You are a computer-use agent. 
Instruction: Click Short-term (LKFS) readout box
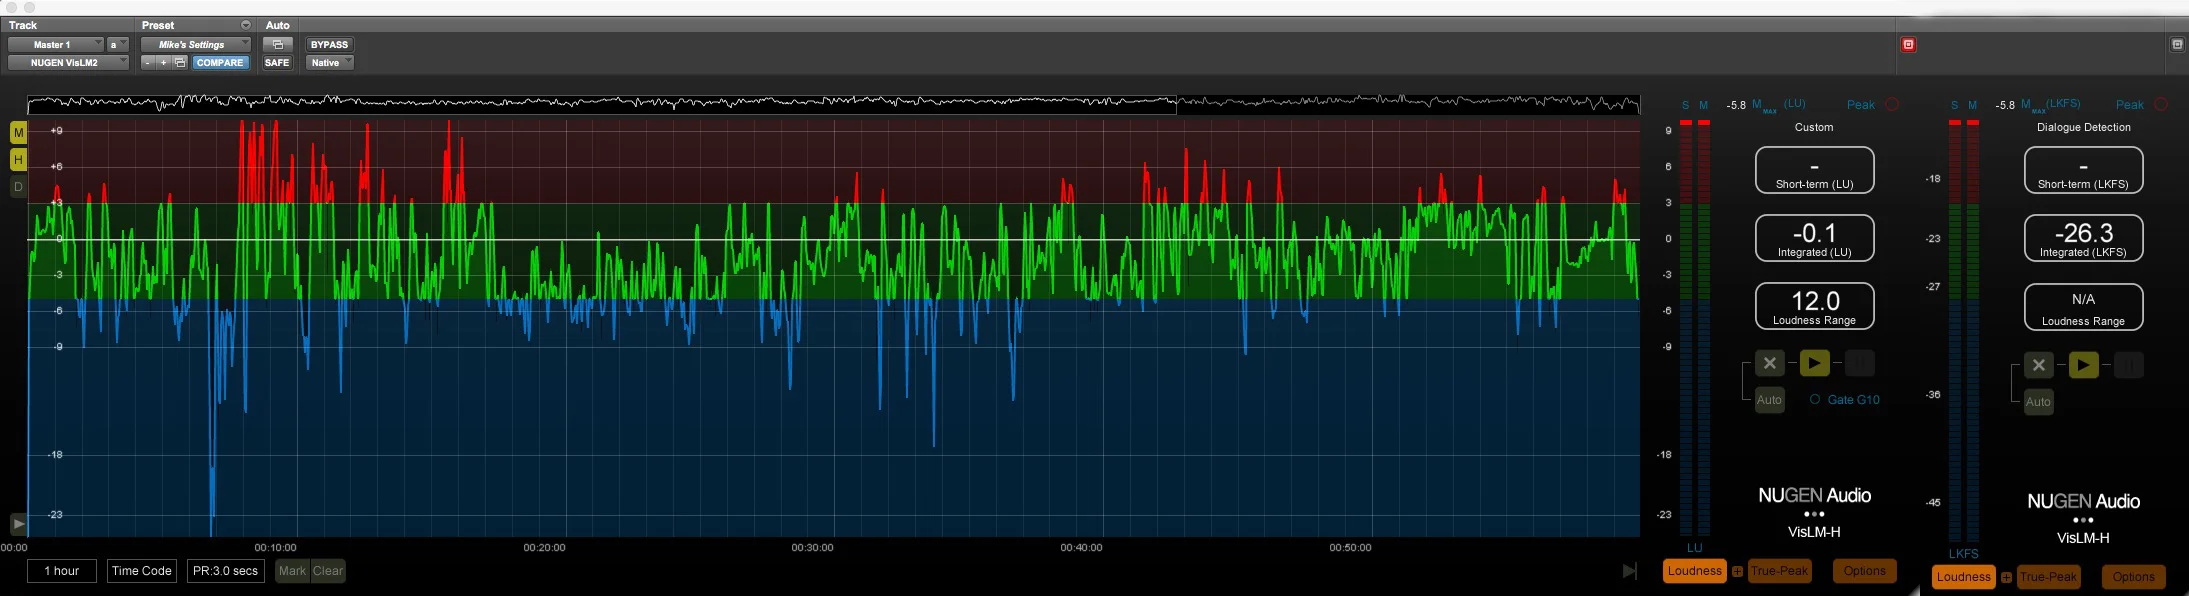tap(2083, 170)
